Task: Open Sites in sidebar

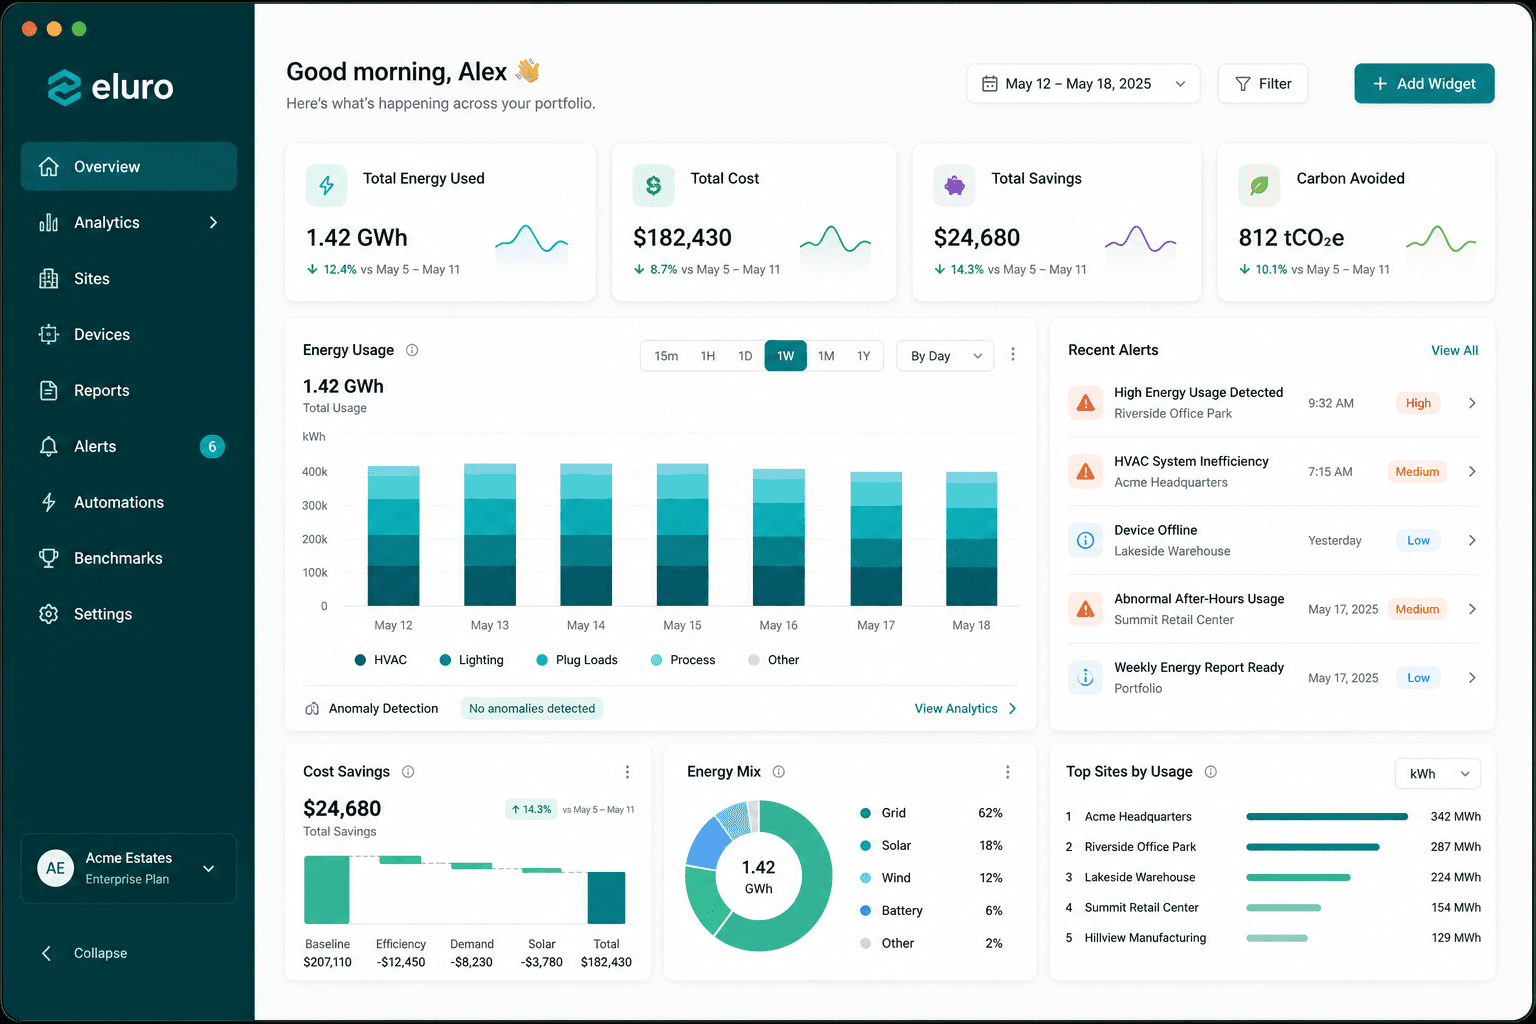Action: click(x=129, y=279)
